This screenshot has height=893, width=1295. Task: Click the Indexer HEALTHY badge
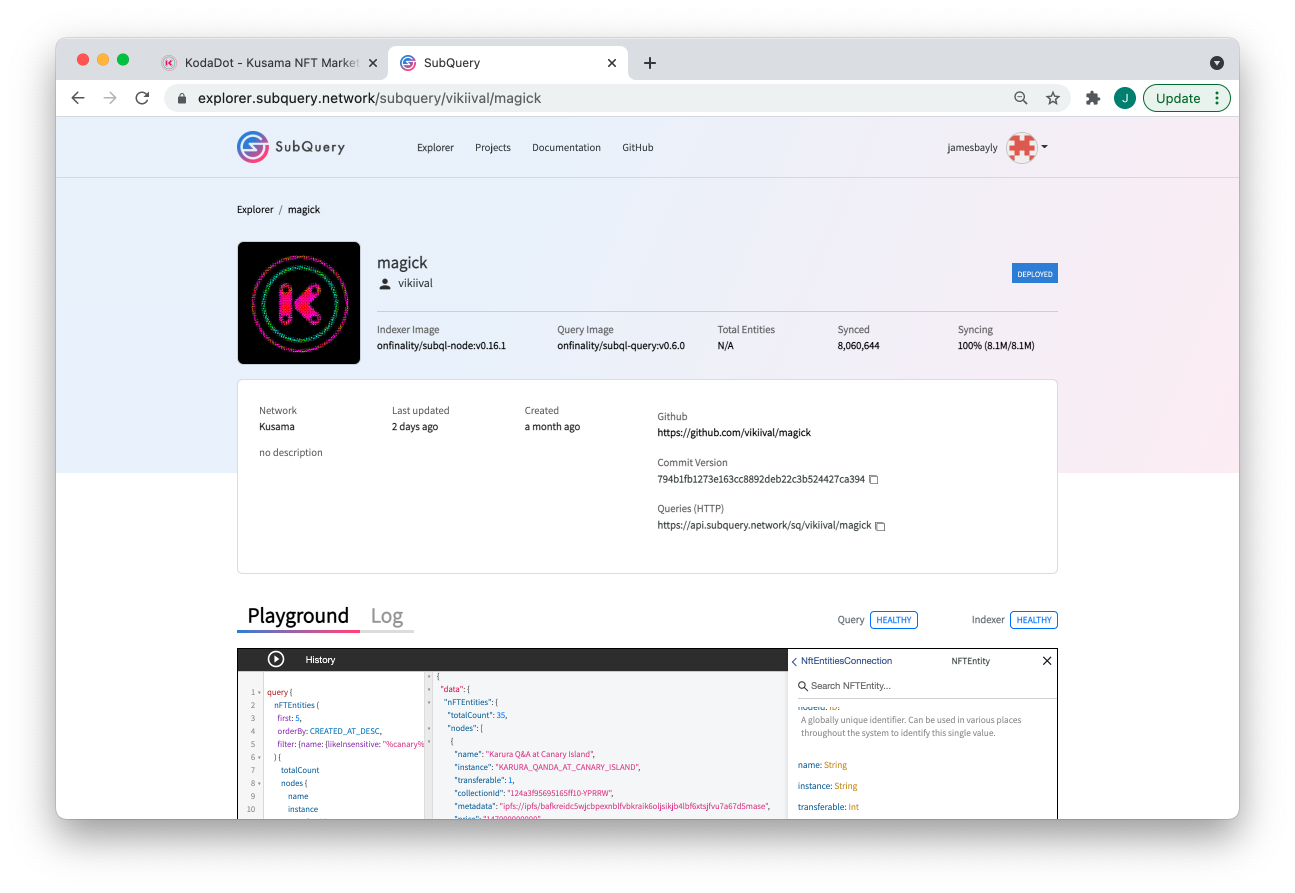click(x=1034, y=620)
